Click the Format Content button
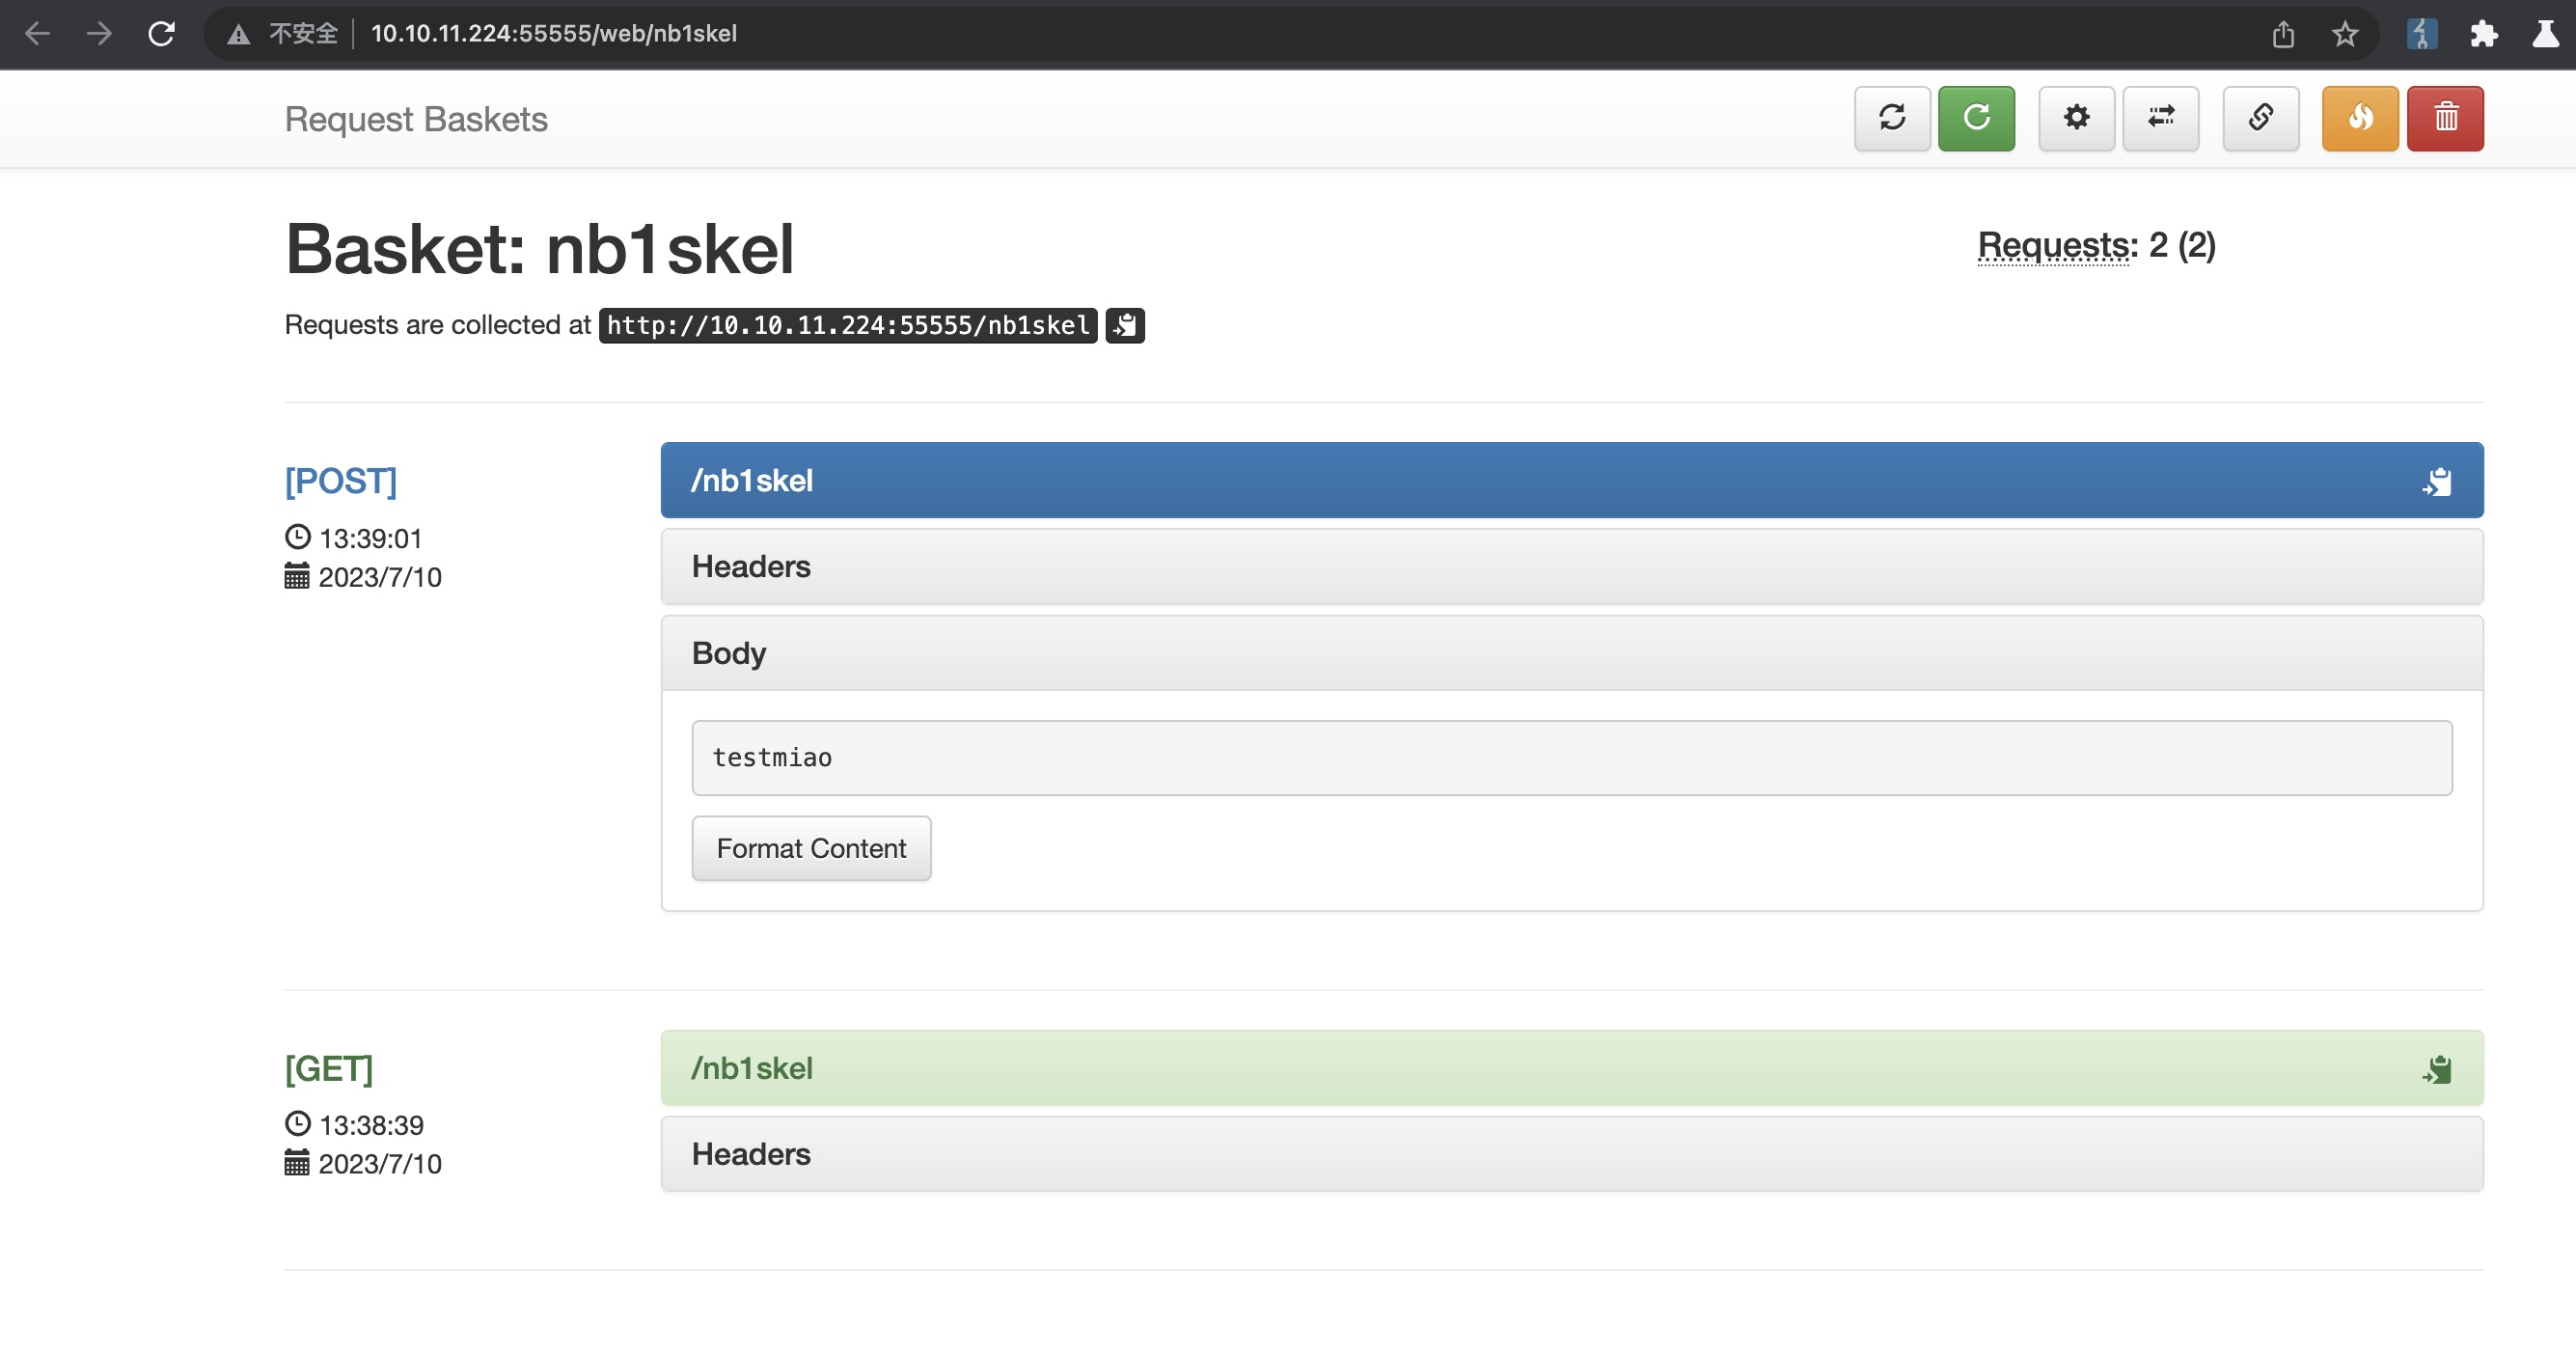2576x1353 pixels. pyautogui.click(x=811, y=848)
